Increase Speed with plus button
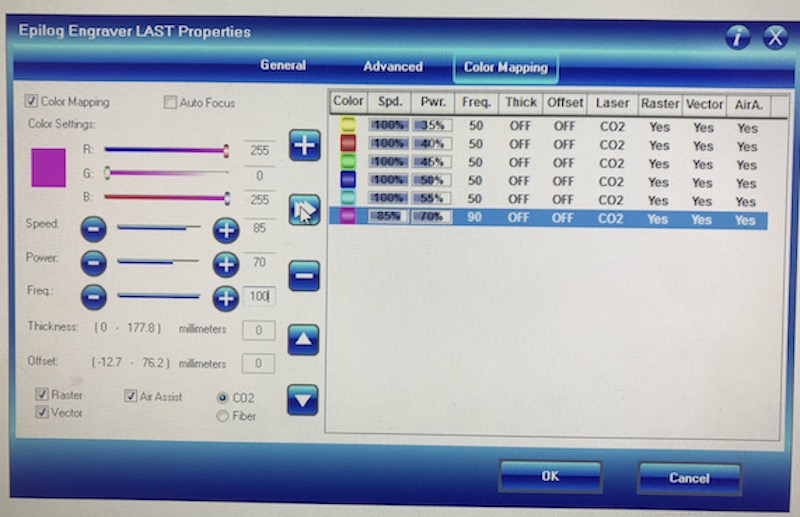The width and height of the screenshot is (800, 517). 226,230
